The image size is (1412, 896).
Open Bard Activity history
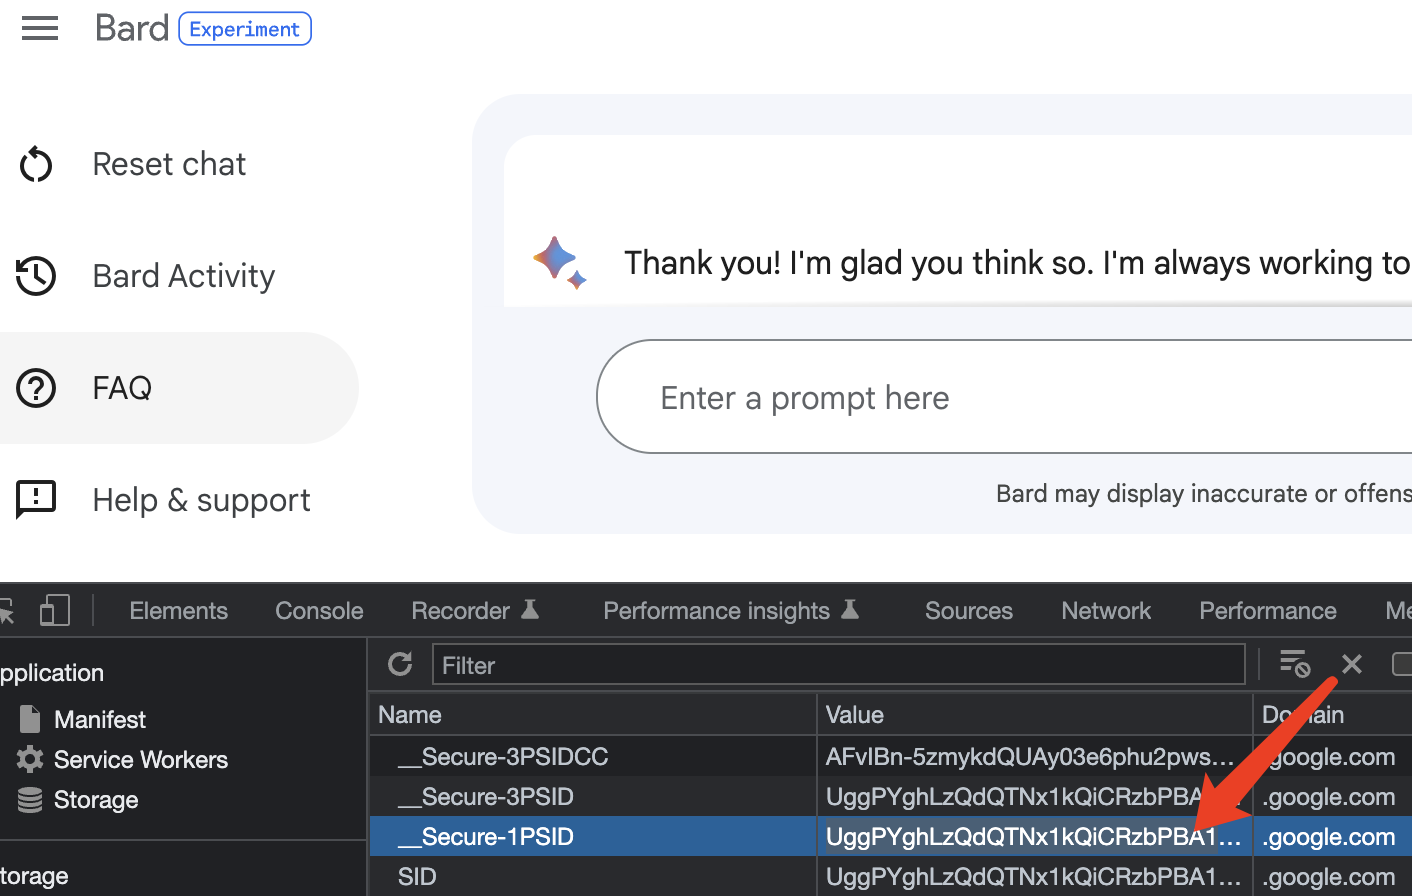pos(144,276)
